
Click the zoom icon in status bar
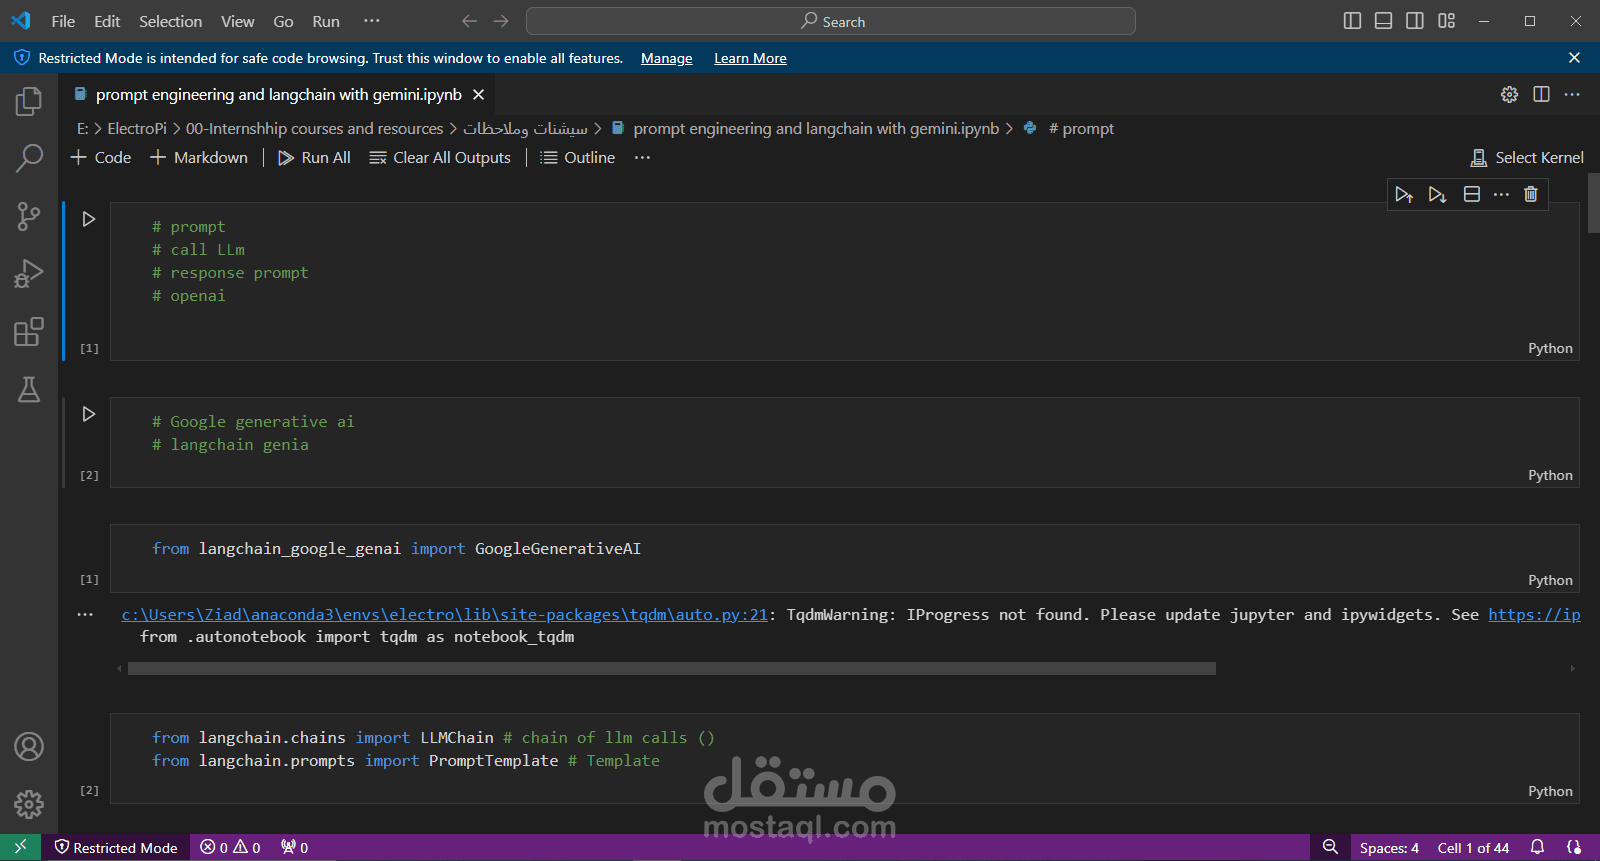[1330, 847]
